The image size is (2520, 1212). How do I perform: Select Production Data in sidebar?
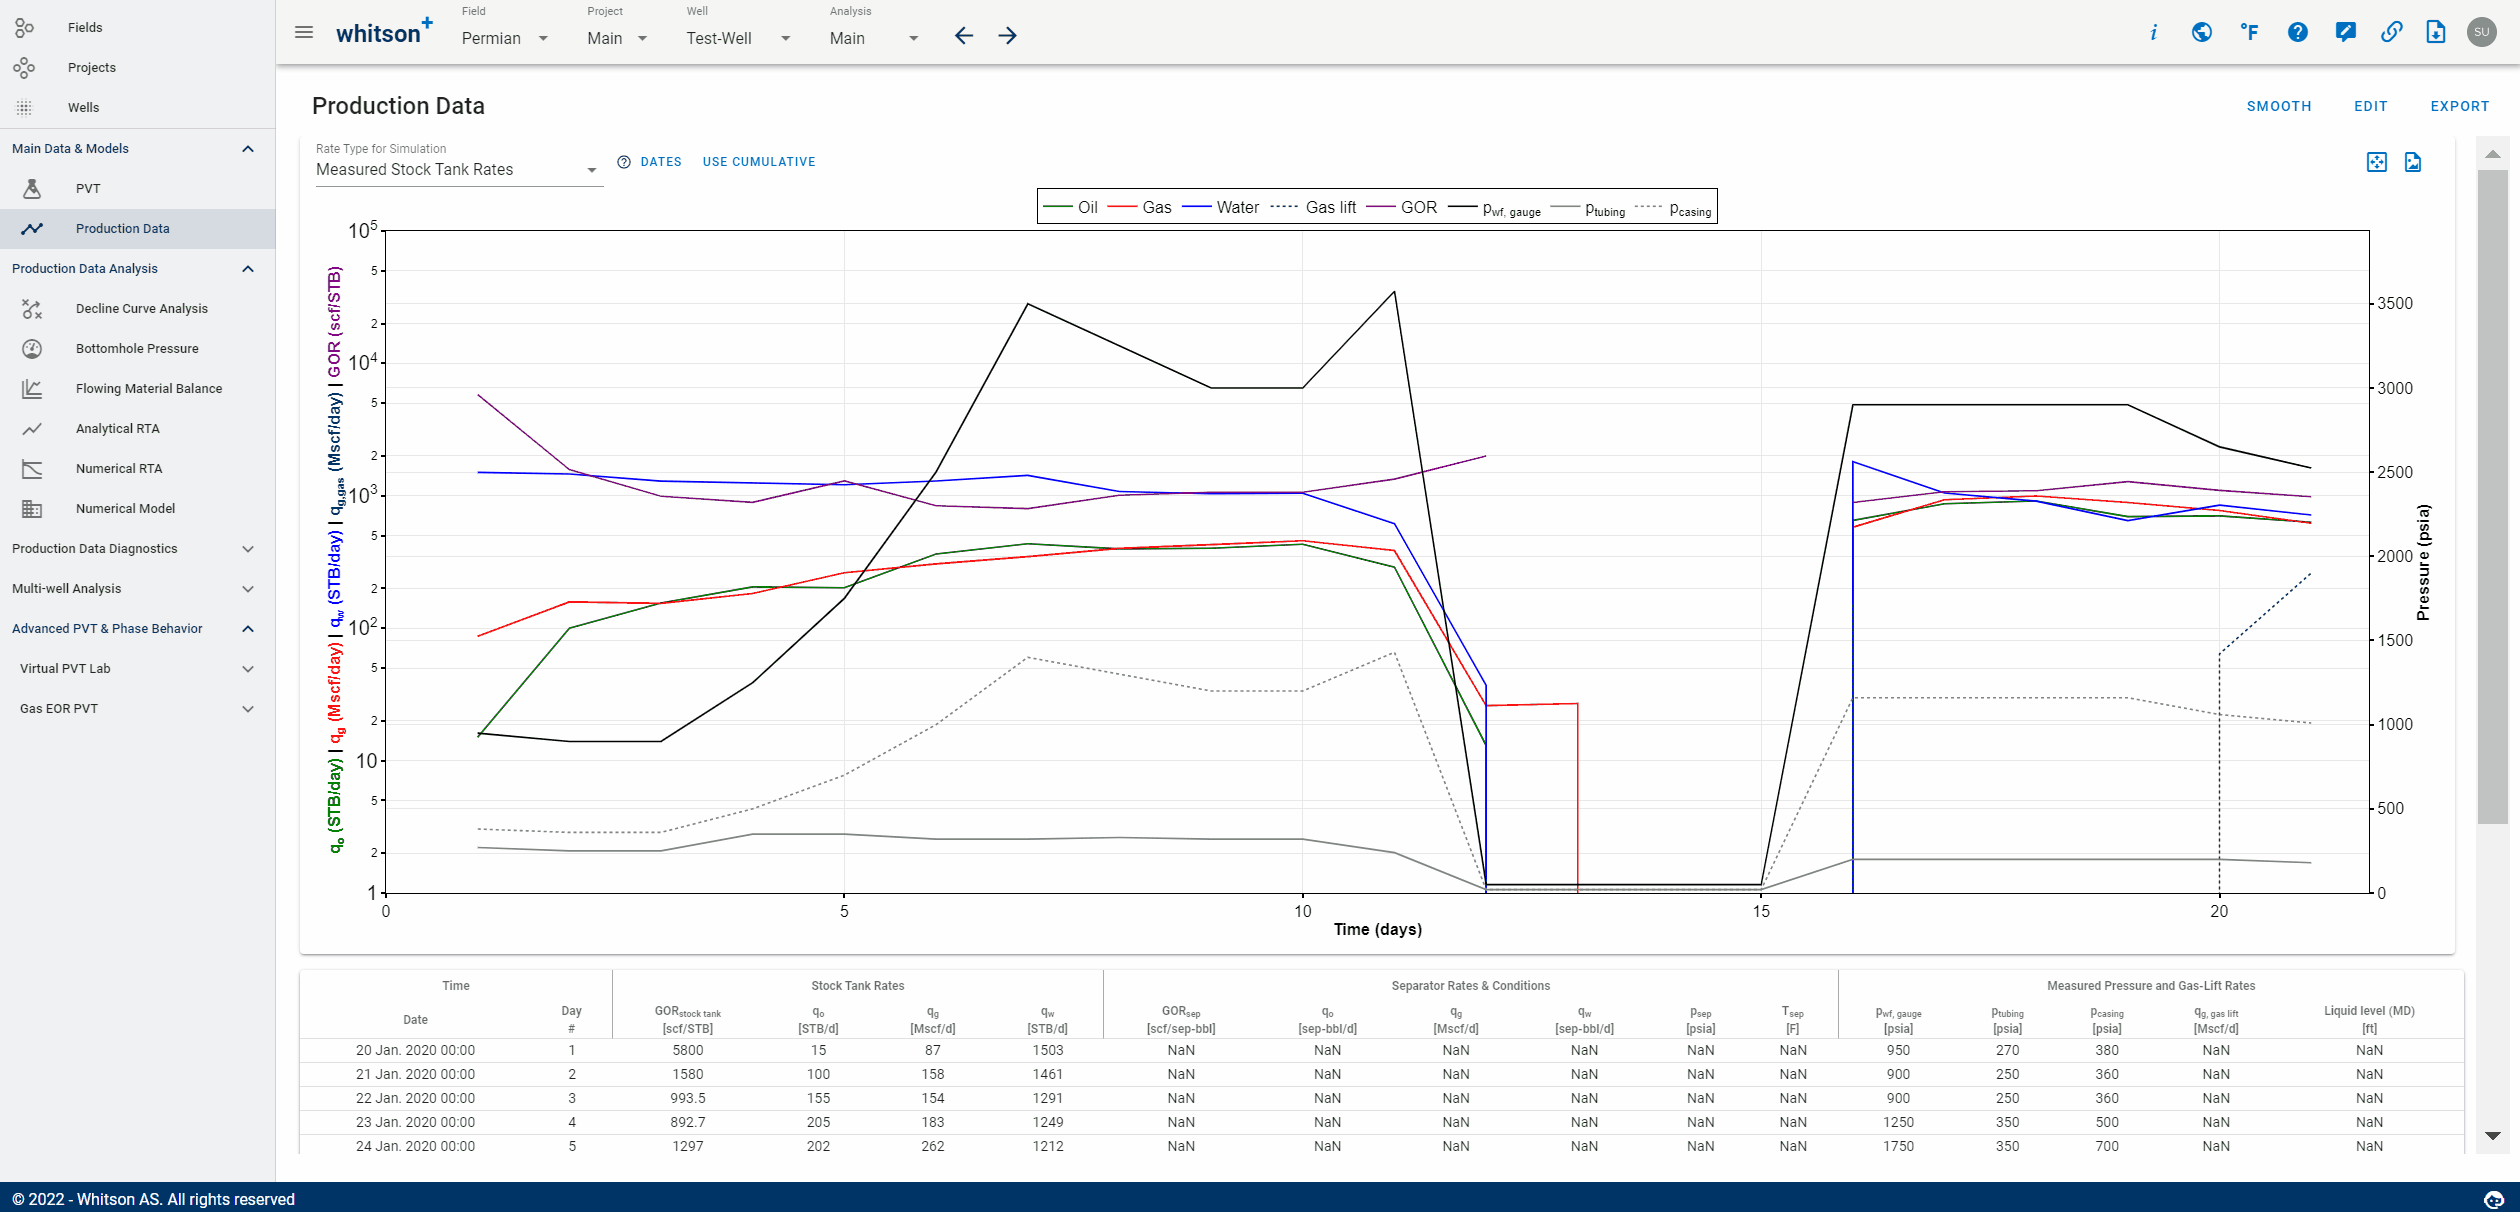pyautogui.click(x=138, y=228)
